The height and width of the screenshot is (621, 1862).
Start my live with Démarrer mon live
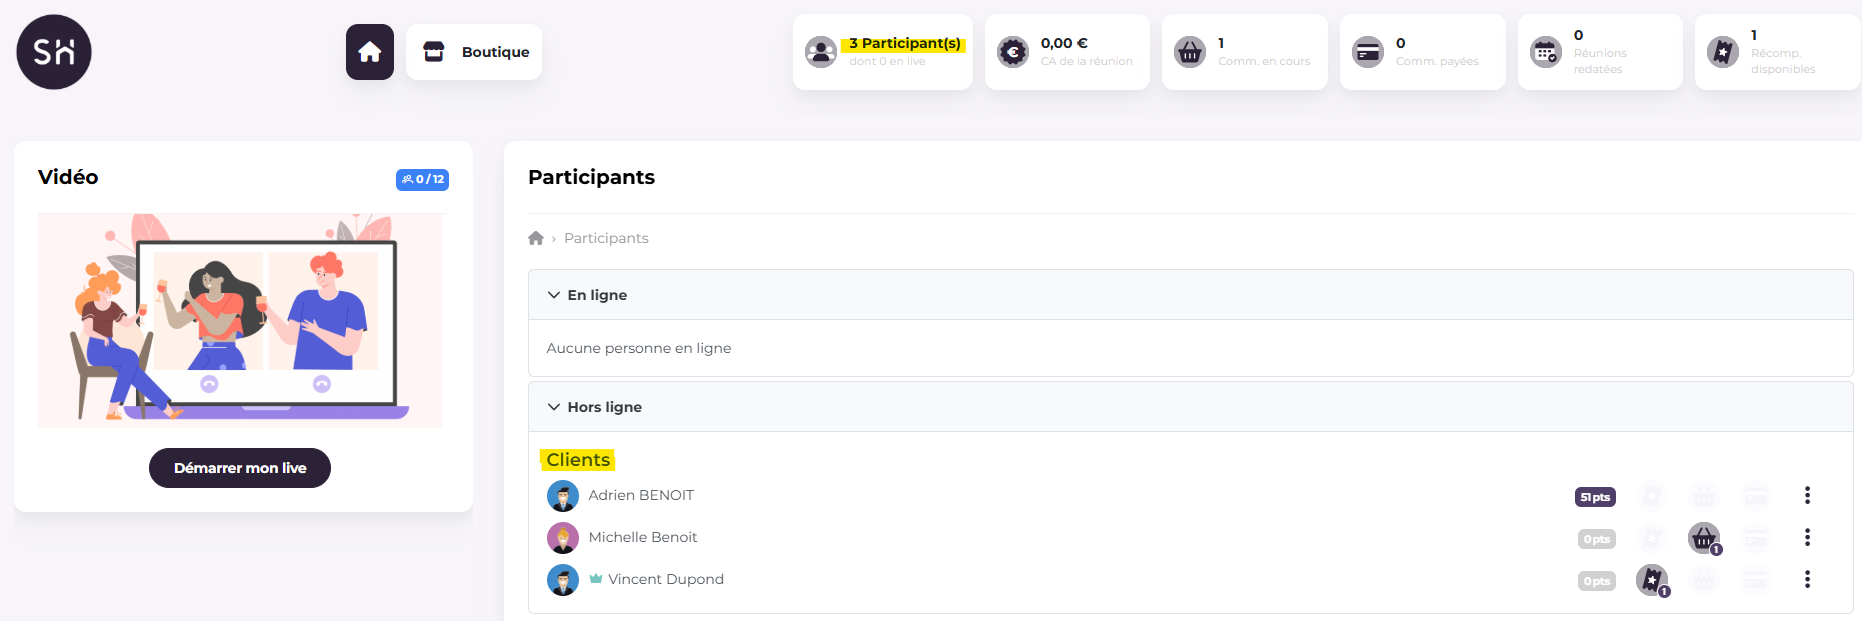click(x=240, y=468)
